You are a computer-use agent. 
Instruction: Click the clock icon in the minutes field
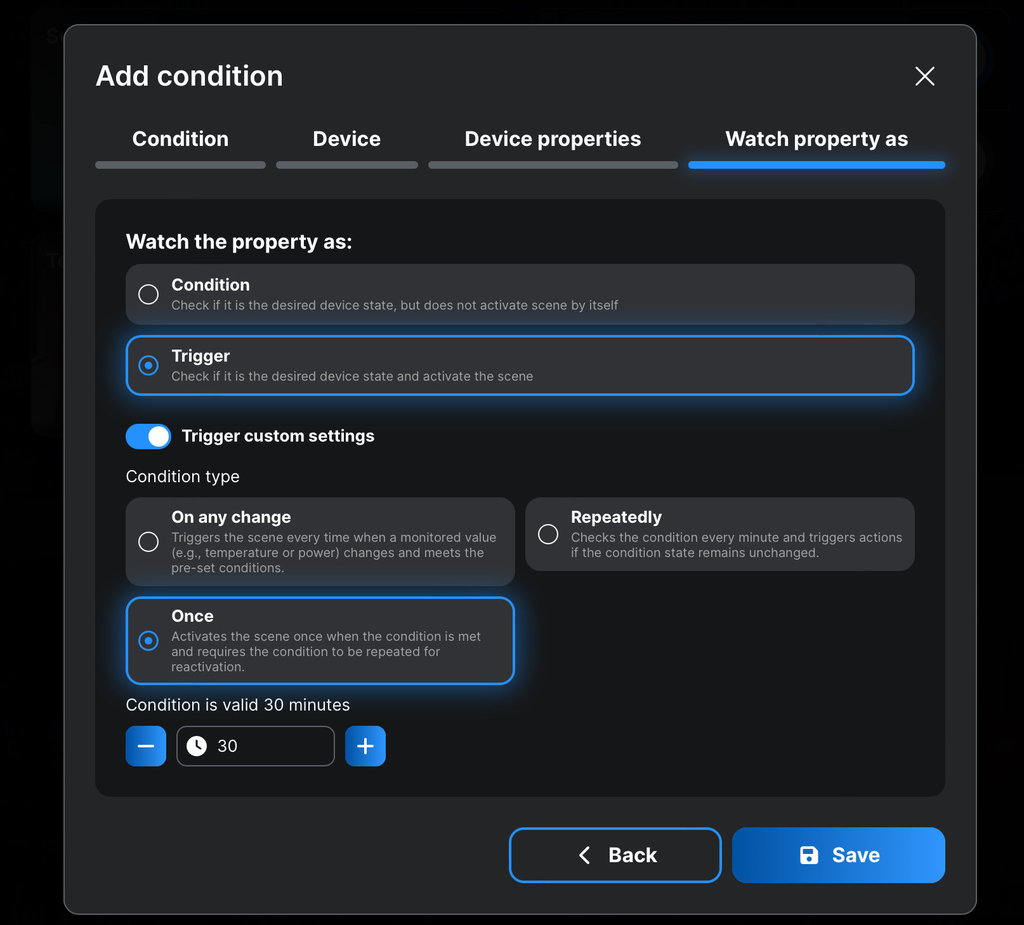pyautogui.click(x=197, y=746)
